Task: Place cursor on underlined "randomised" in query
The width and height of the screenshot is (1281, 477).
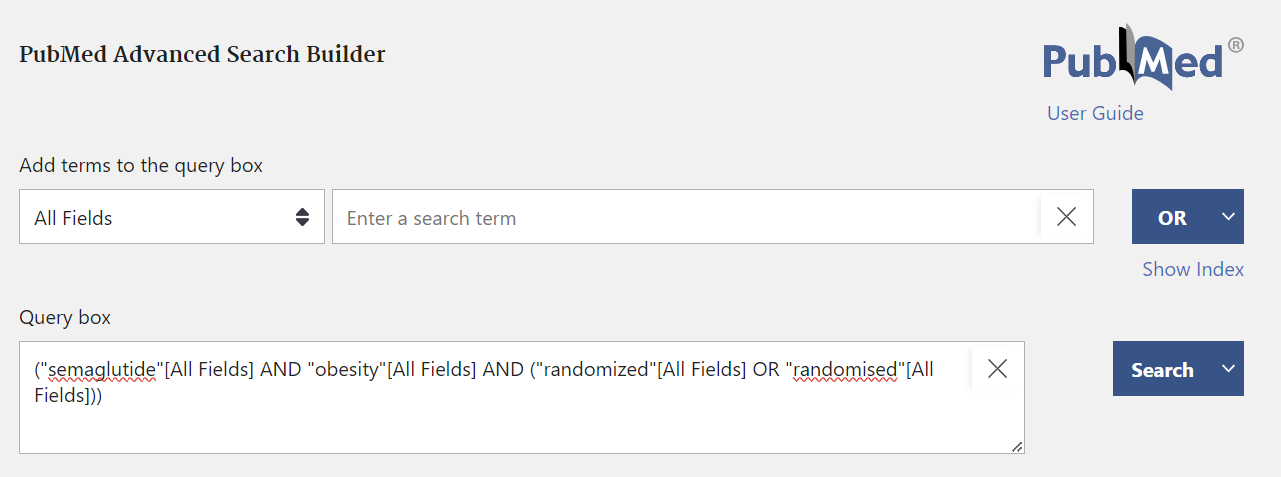Action: [x=845, y=370]
